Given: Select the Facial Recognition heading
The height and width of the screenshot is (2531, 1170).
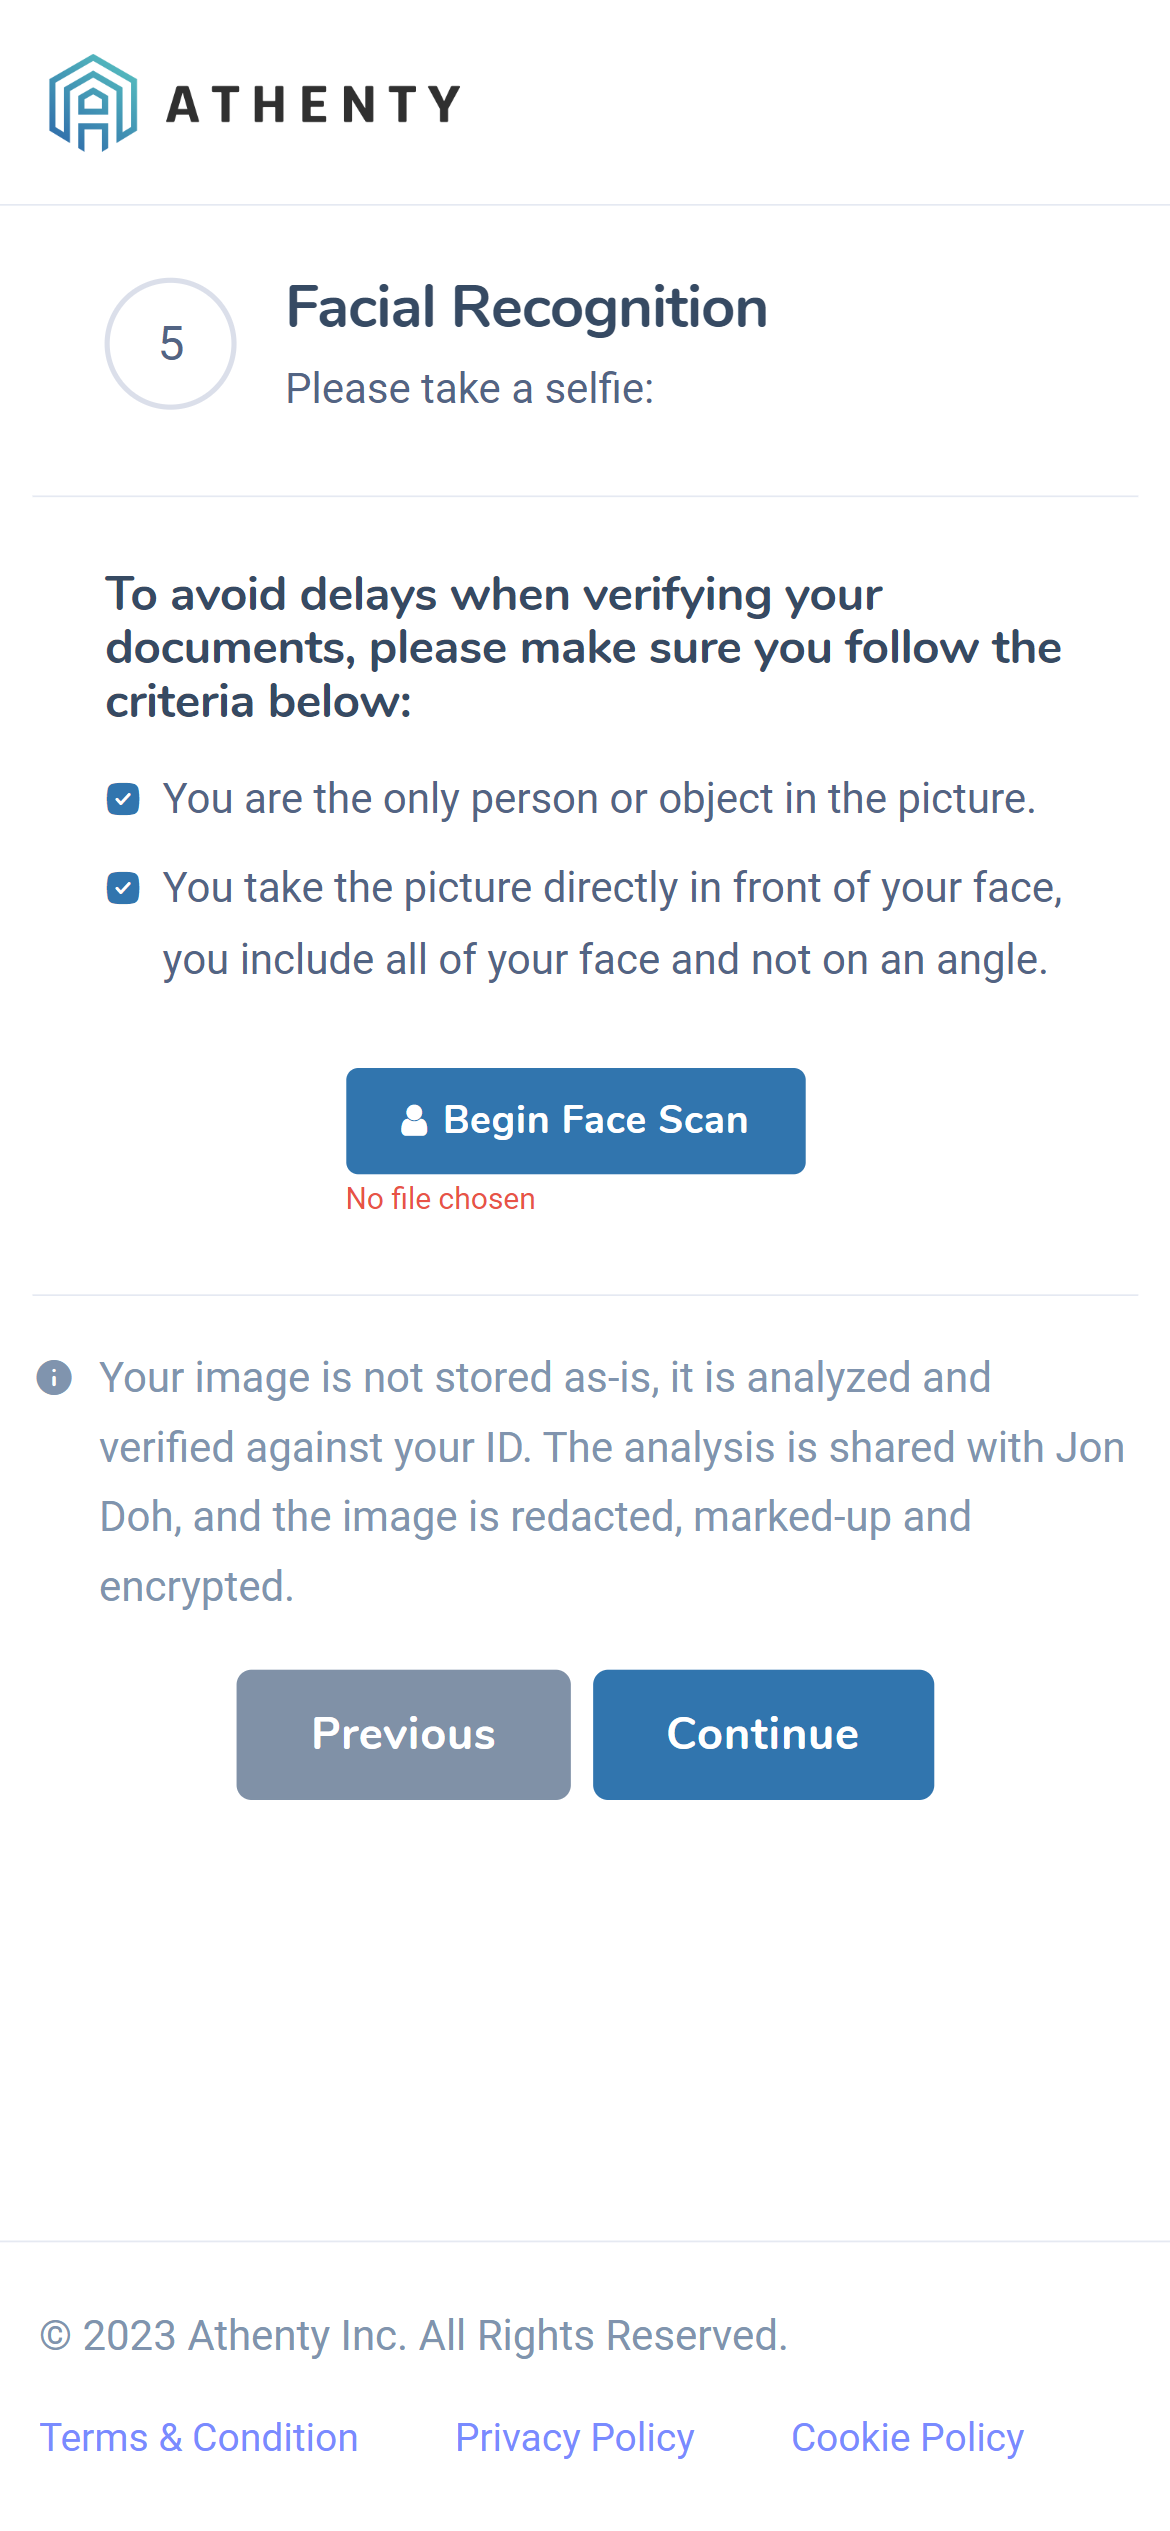Looking at the screenshot, I should coord(526,307).
